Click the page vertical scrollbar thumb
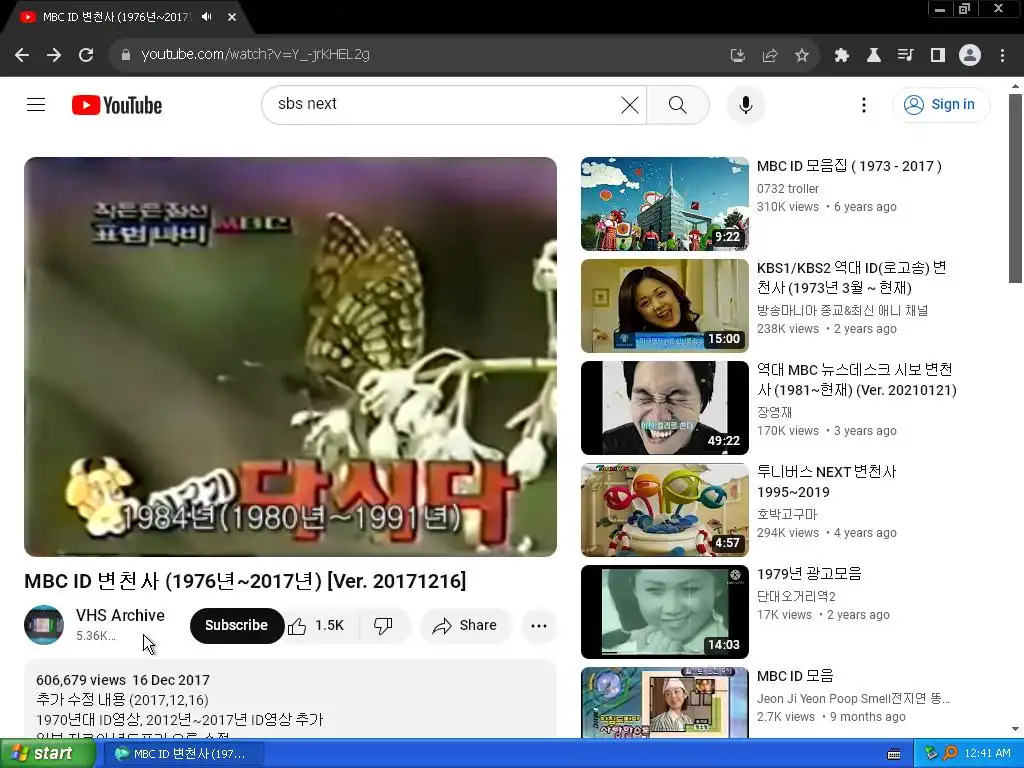This screenshot has width=1024, height=768. [1015, 188]
